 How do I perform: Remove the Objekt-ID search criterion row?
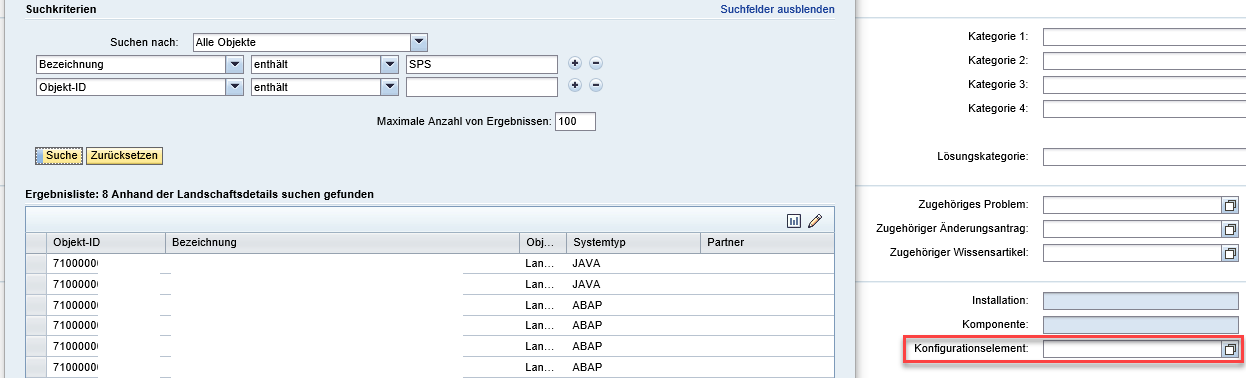click(x=596, y=86)
